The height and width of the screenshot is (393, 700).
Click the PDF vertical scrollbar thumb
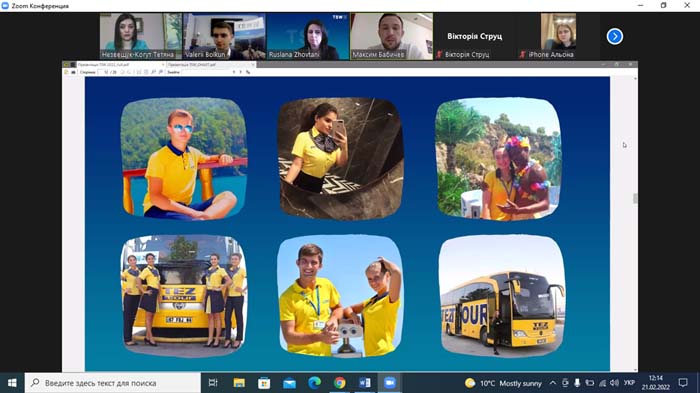(635, 198)
